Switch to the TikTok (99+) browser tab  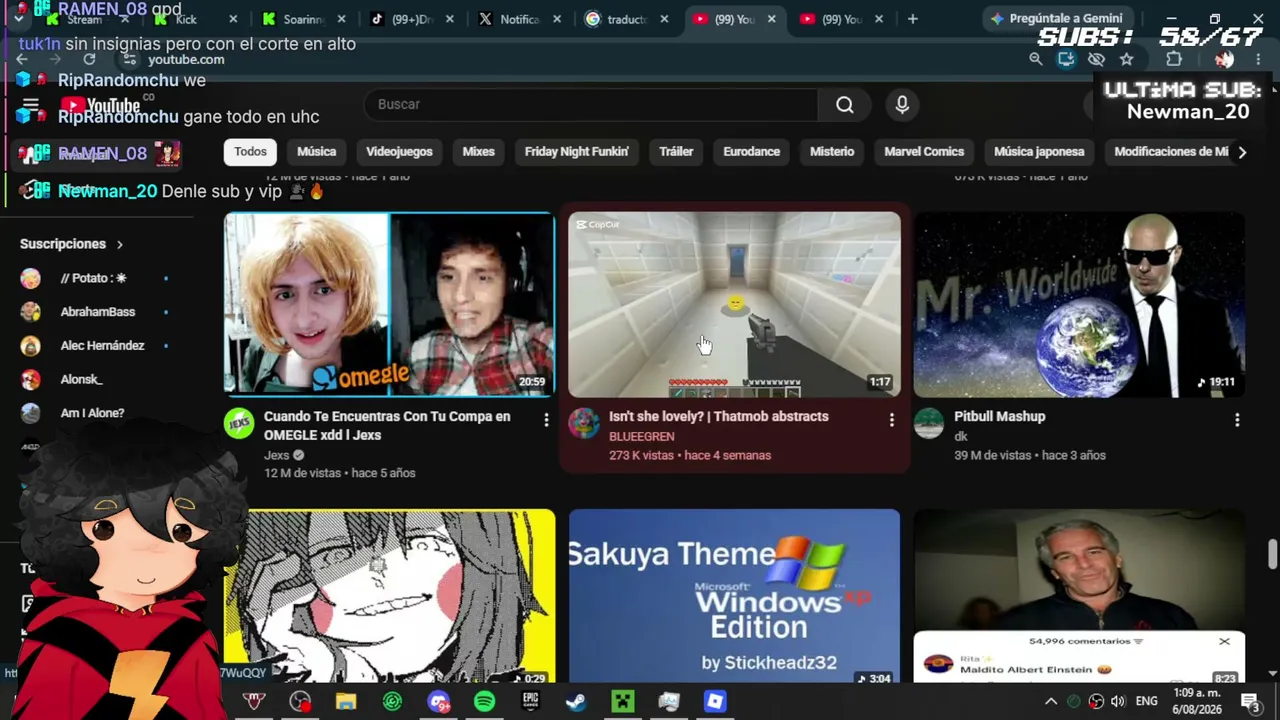(x=410, y=19)
